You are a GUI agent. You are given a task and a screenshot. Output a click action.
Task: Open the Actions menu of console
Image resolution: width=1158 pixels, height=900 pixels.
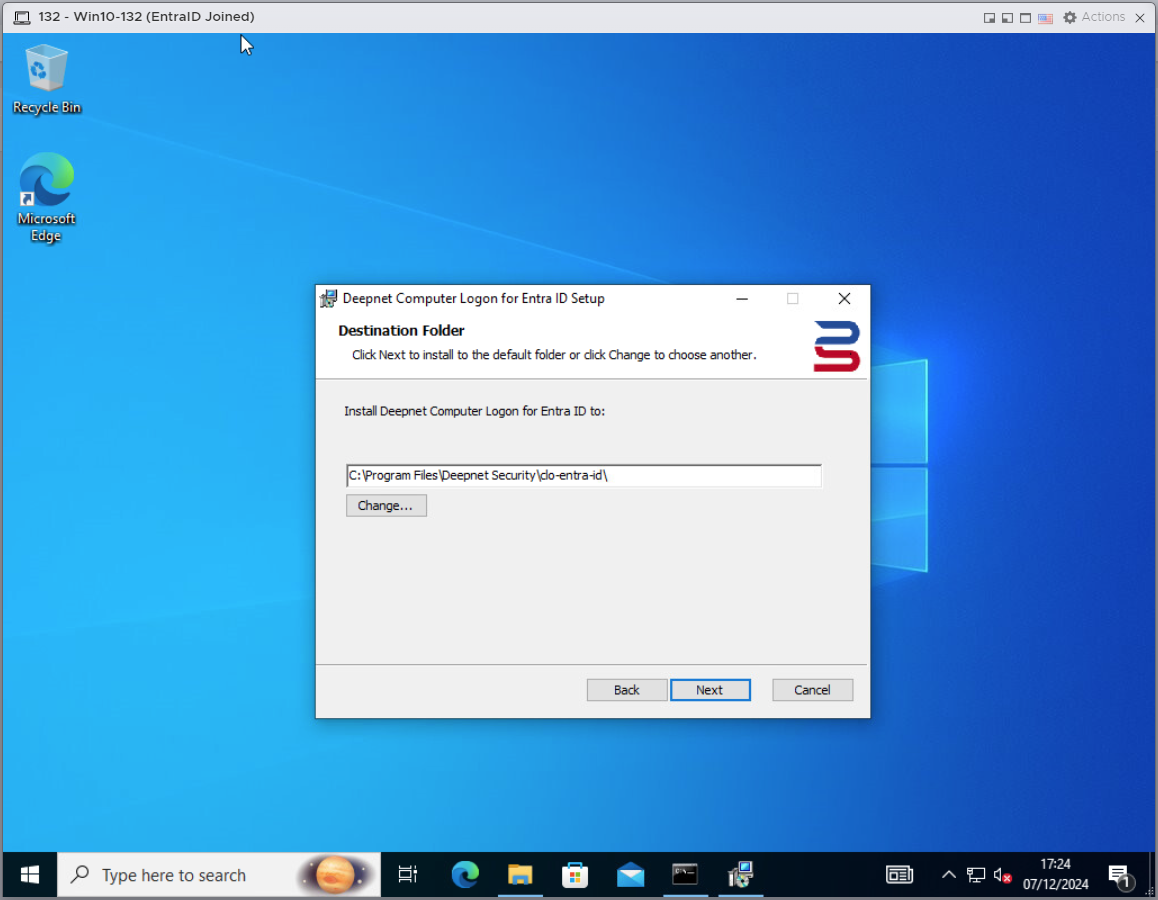[x=1094, y=17]
